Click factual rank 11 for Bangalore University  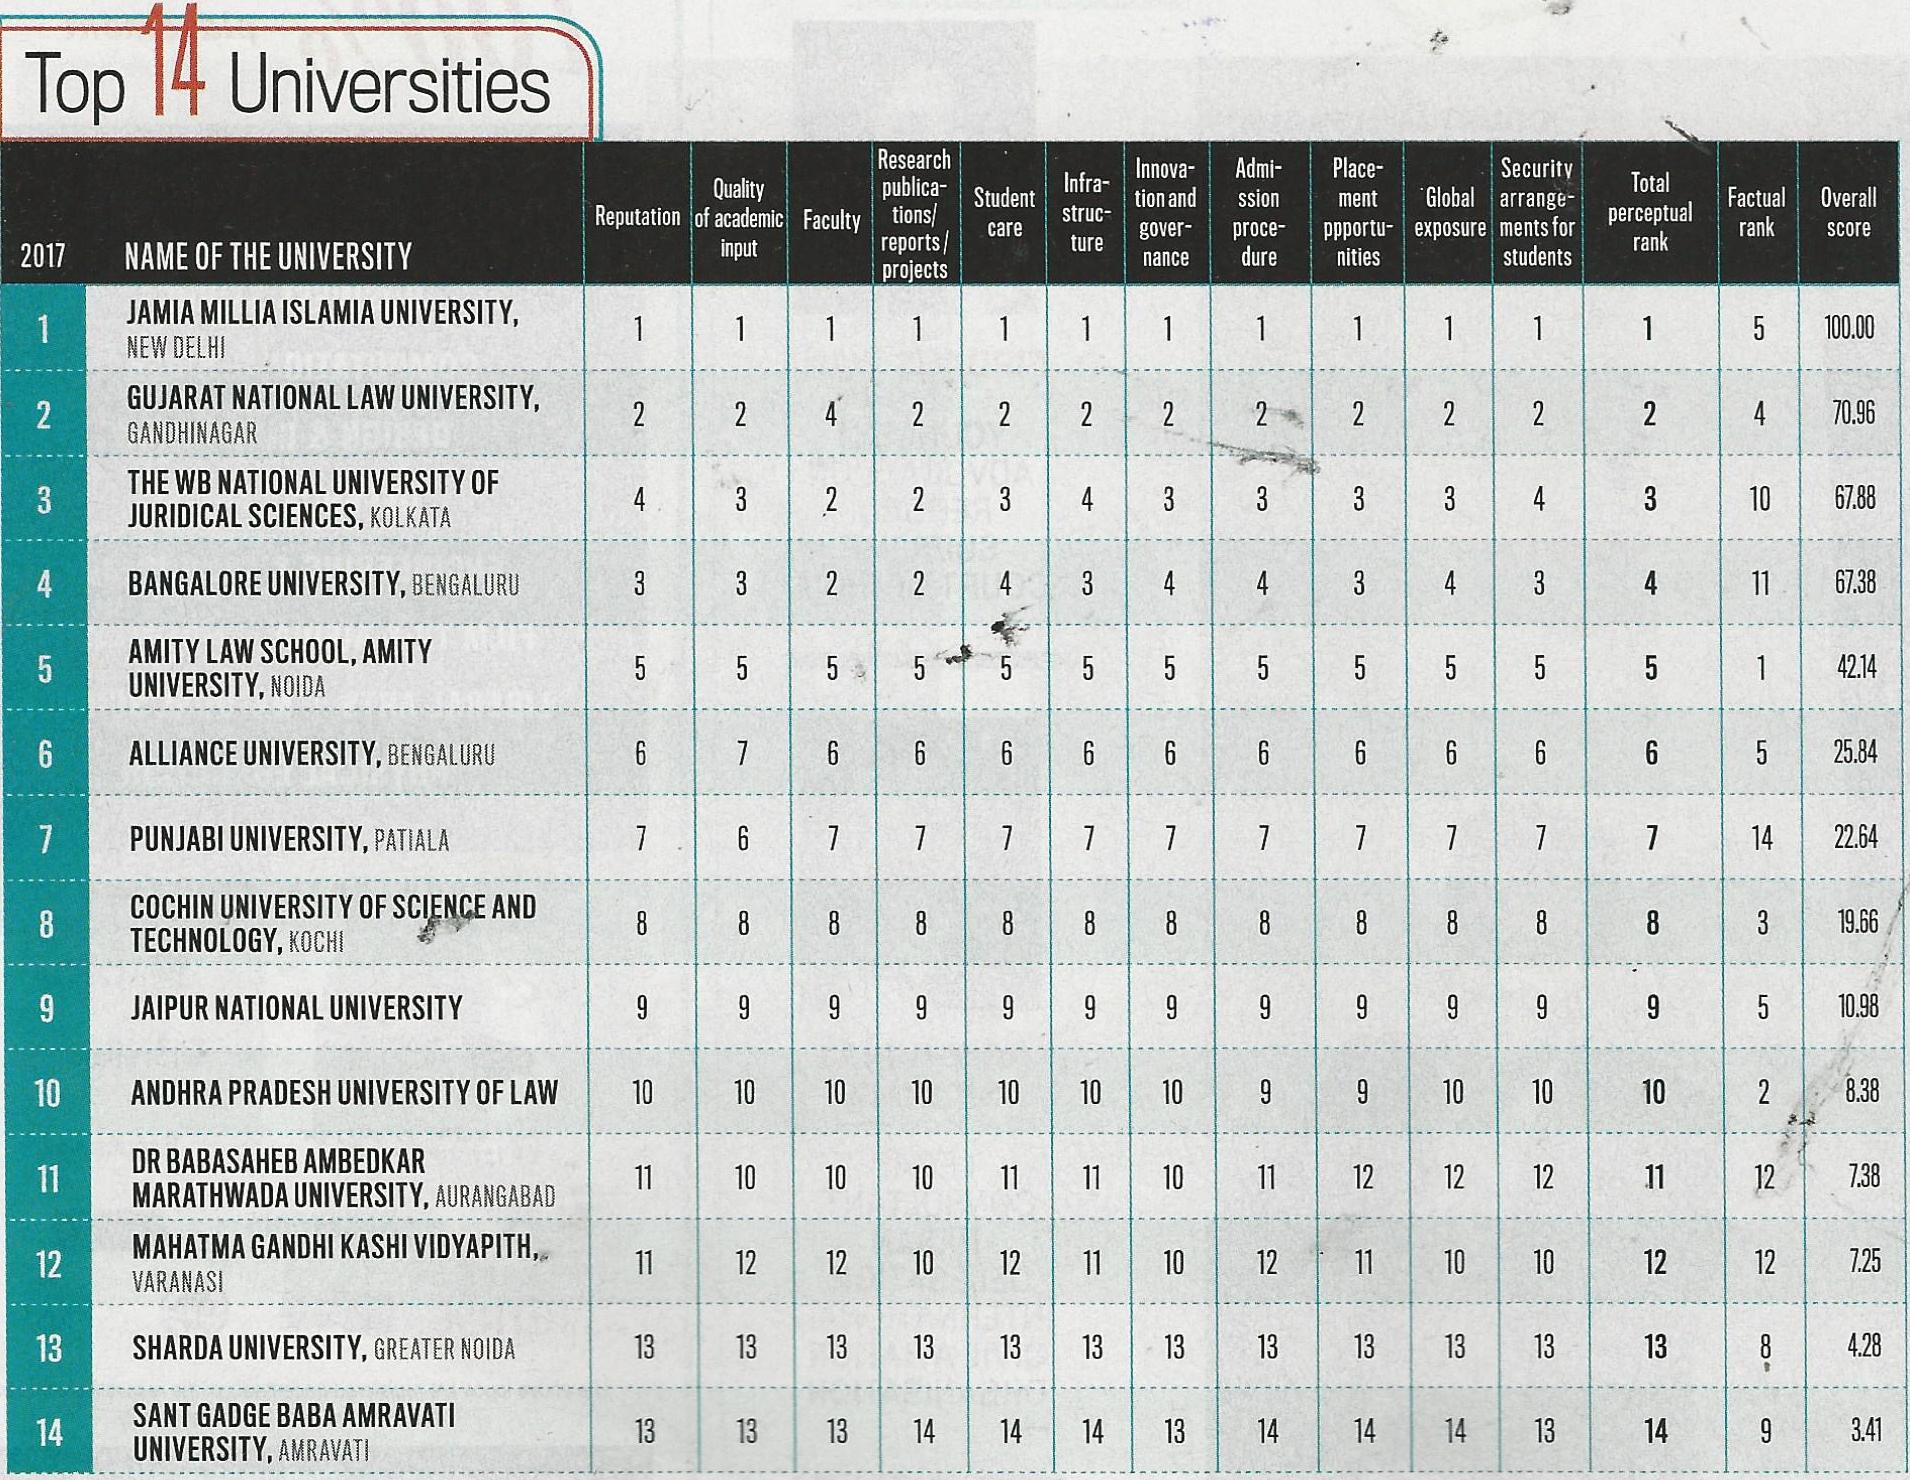click(1760, 583)
